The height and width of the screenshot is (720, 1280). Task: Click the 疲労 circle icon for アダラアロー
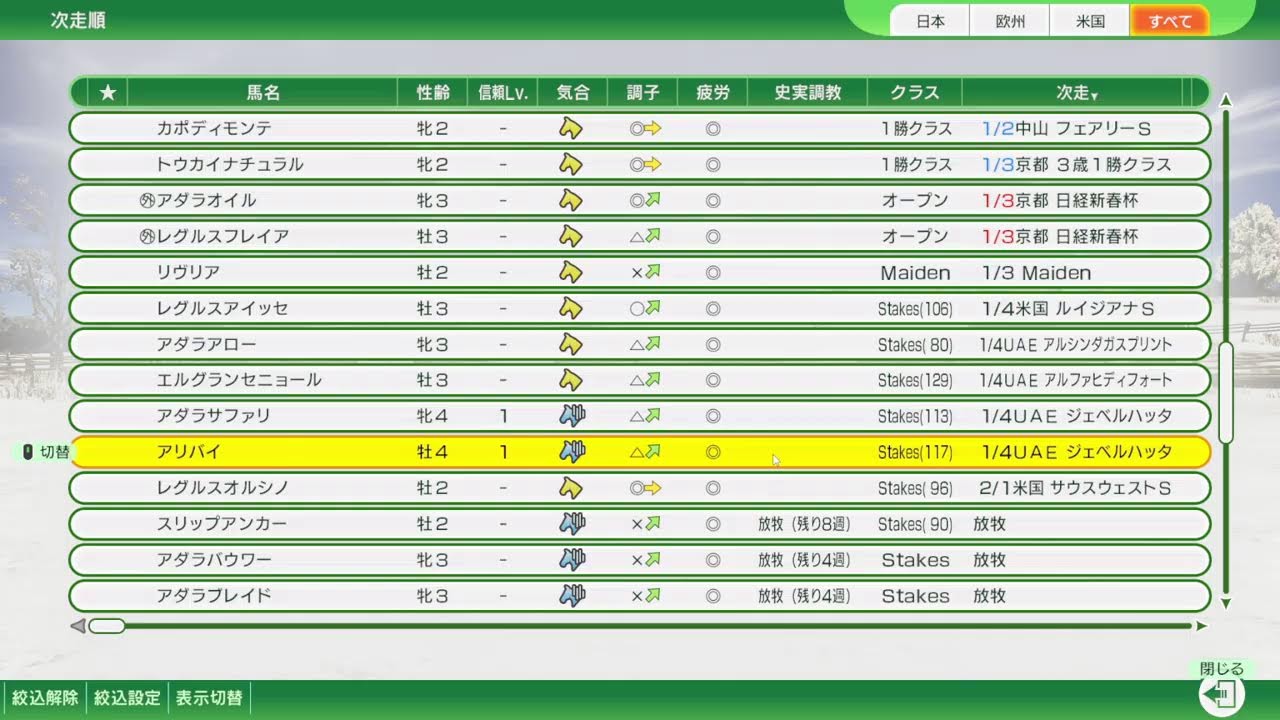pyautogui.click(x=713, y=344)
